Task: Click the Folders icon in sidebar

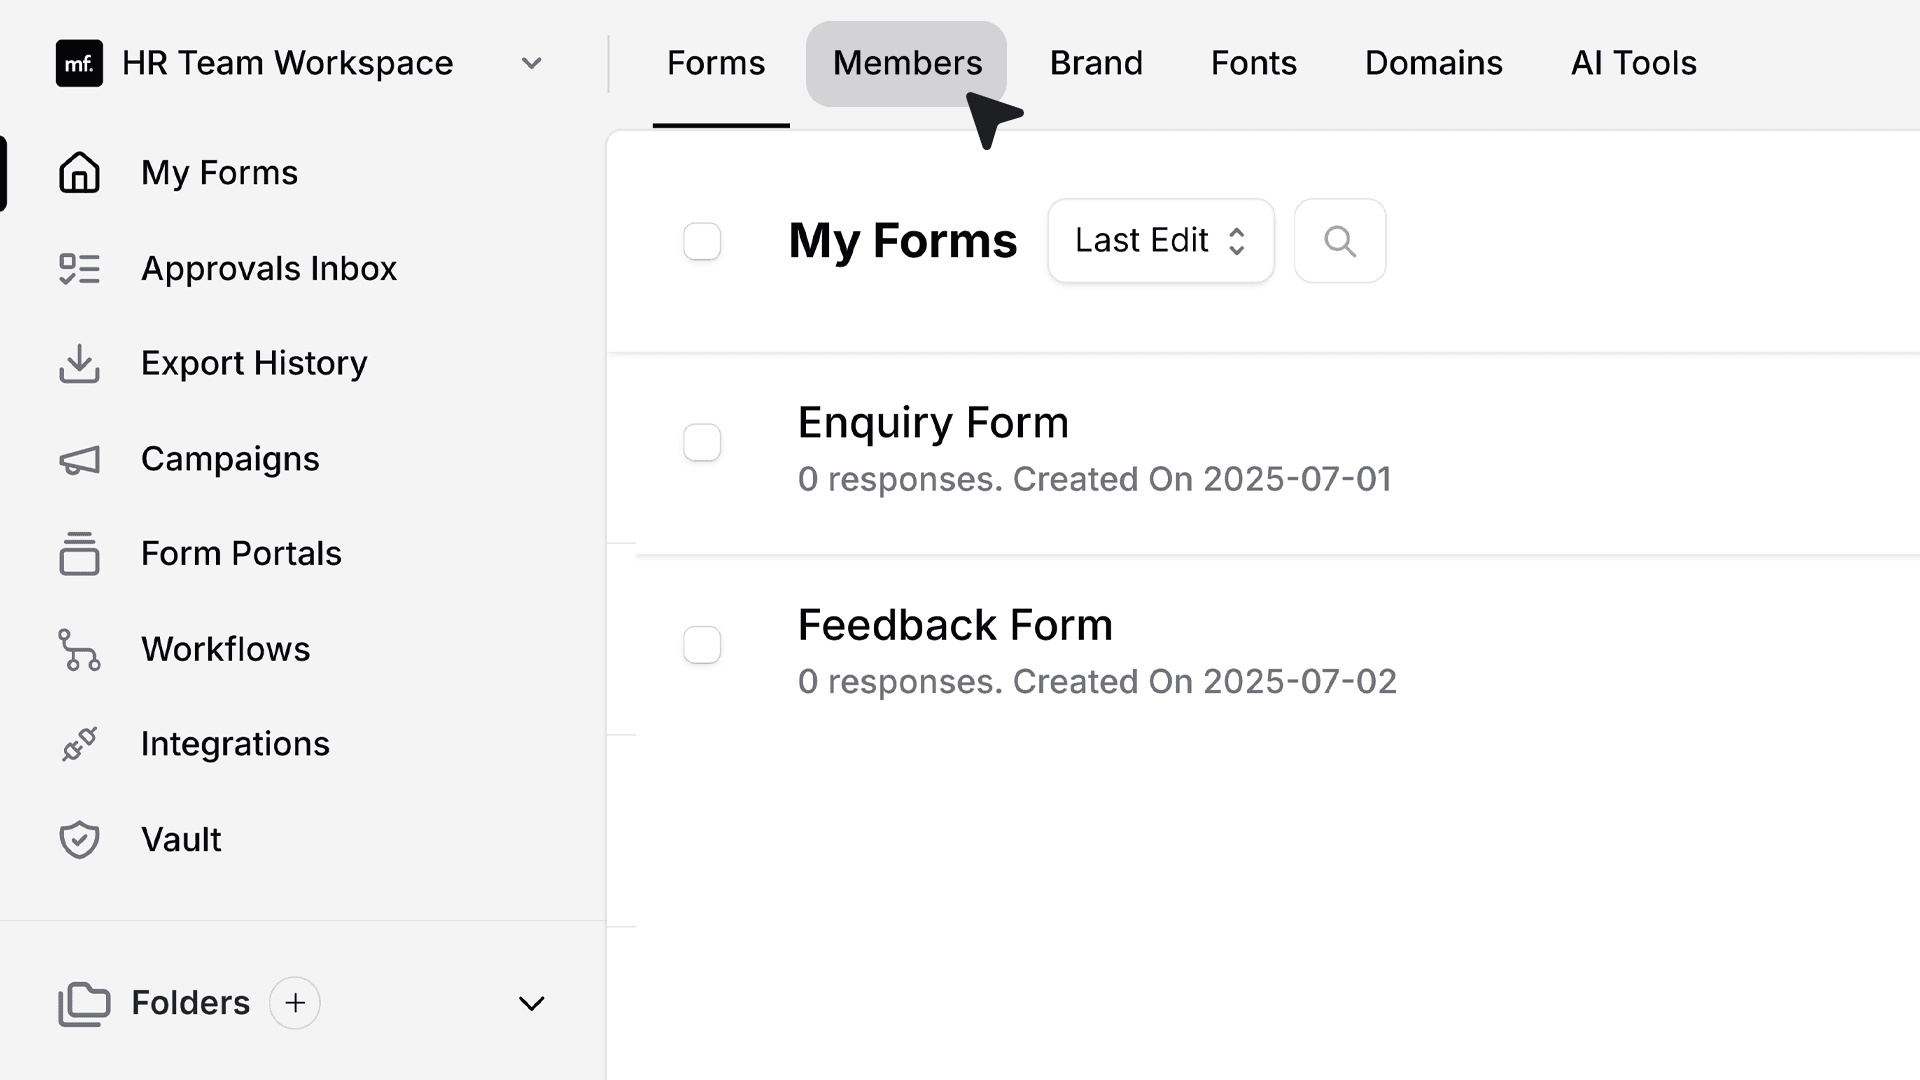Action: (x=84, y=1003)
